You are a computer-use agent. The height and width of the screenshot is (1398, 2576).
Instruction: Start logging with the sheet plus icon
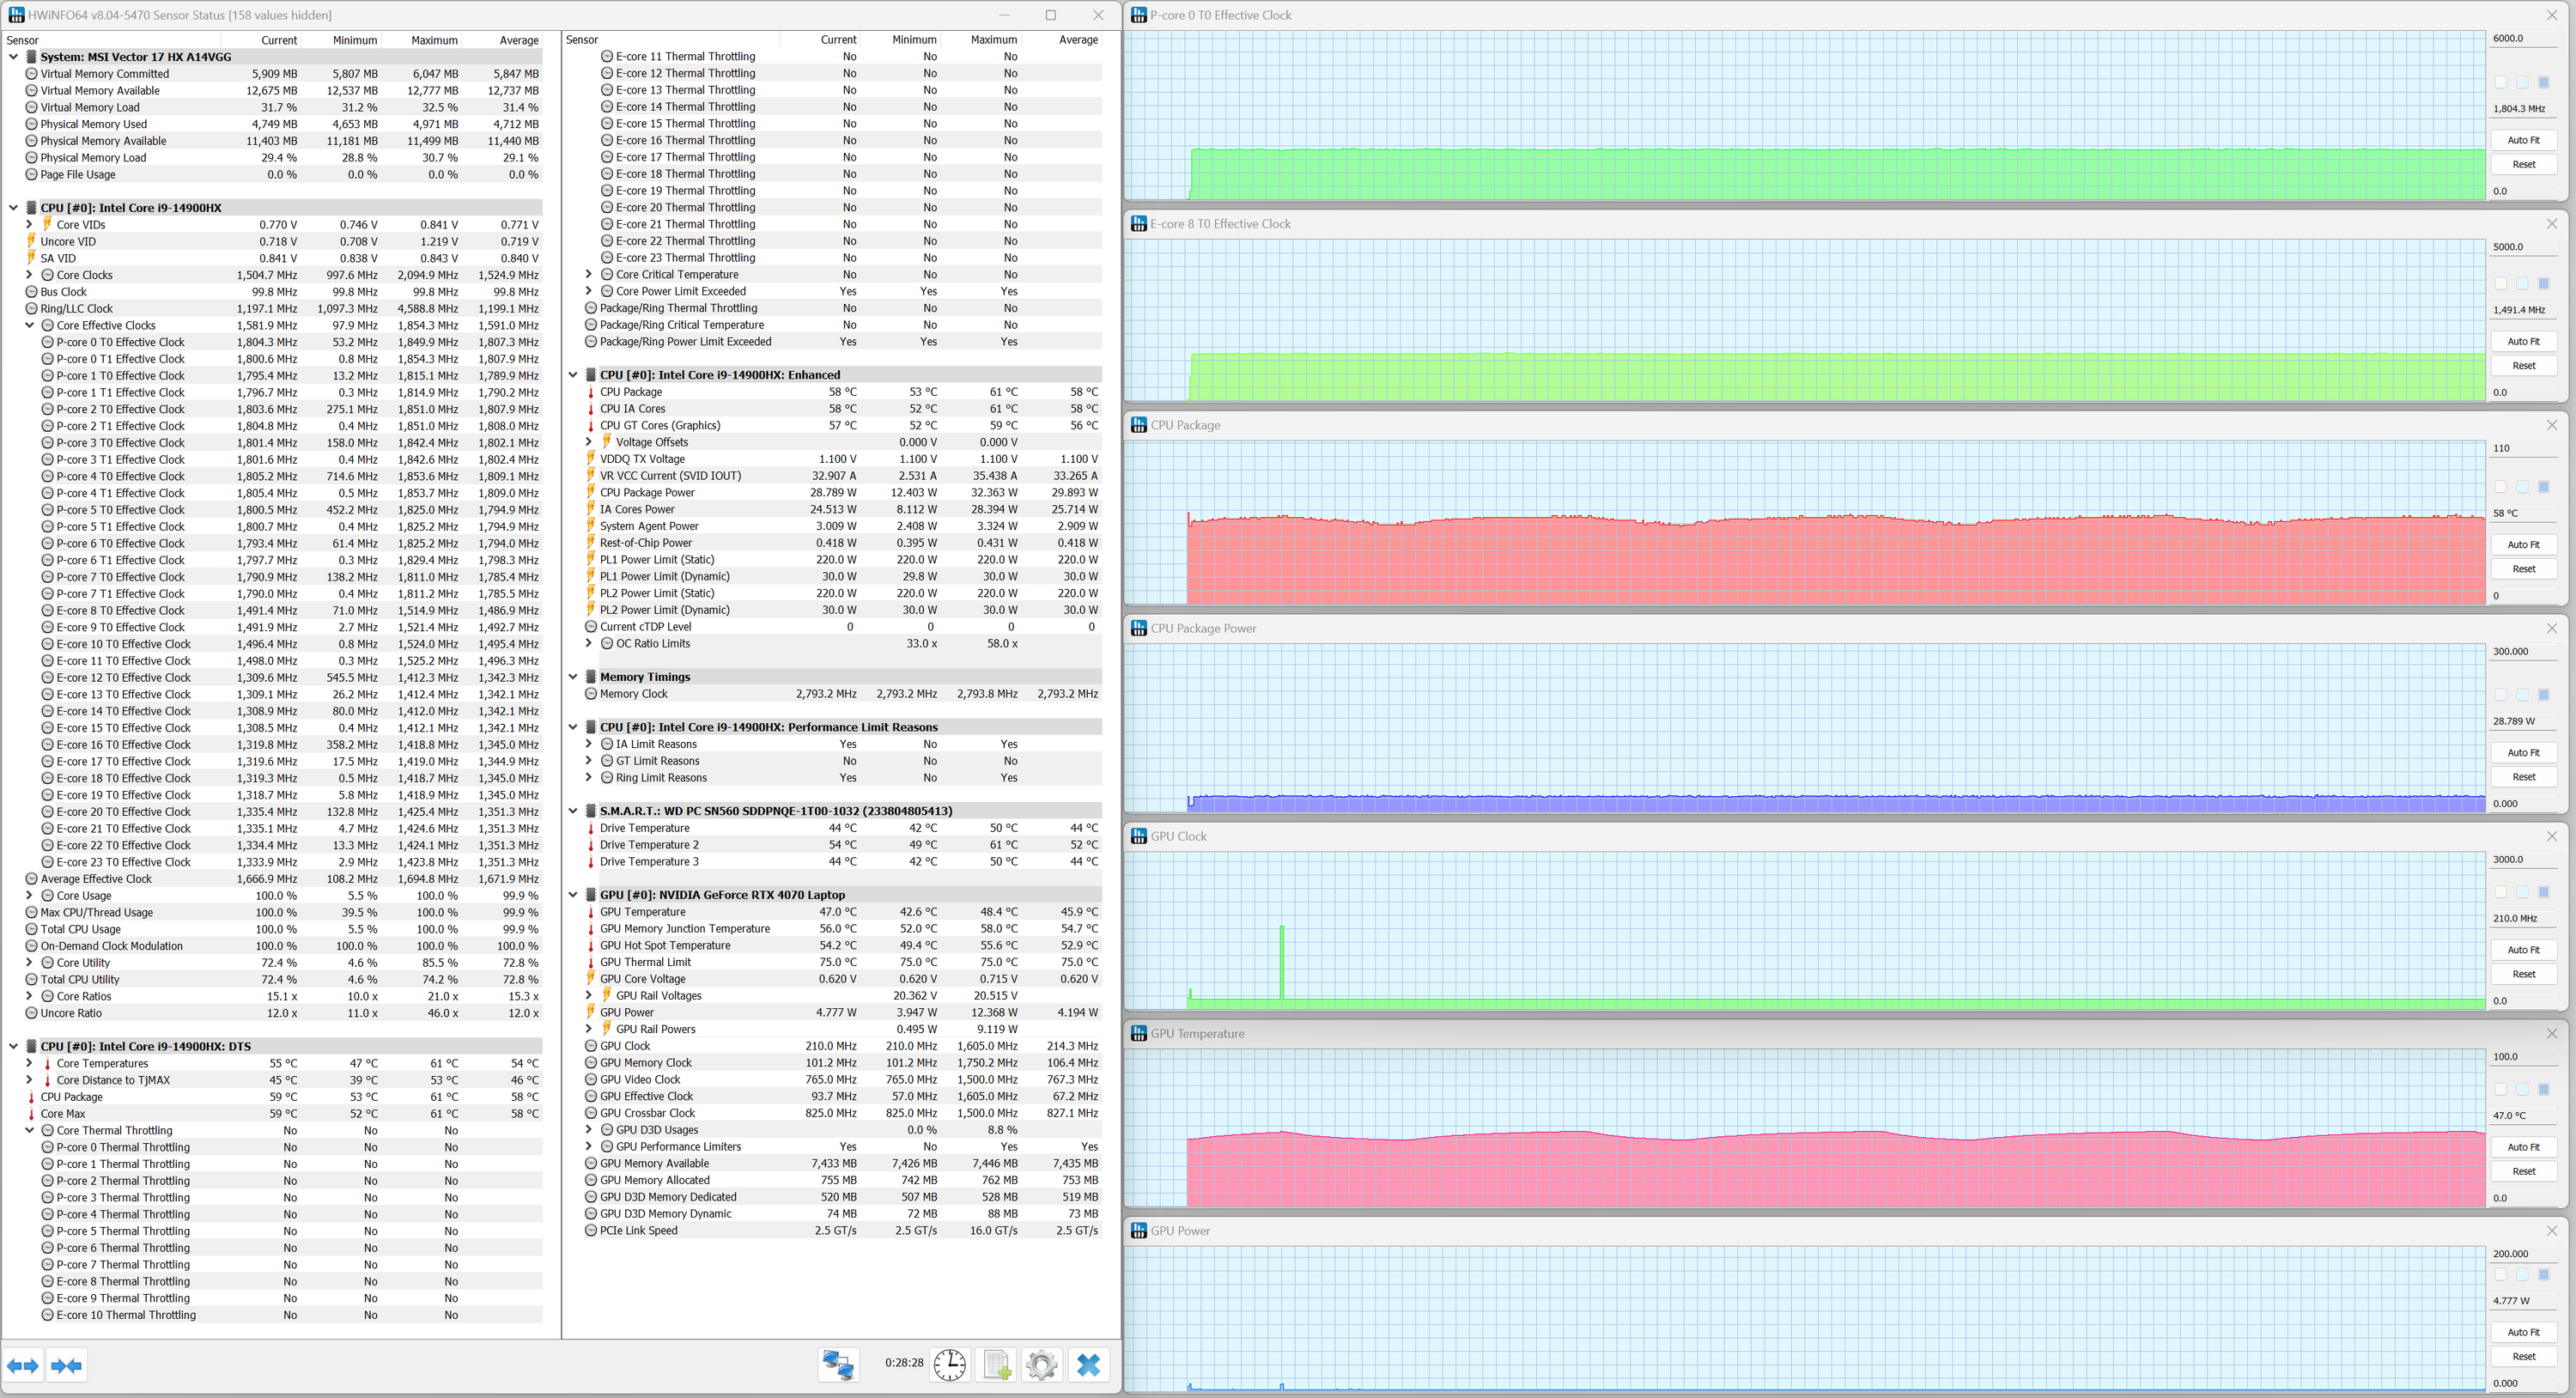point(996,1364)
